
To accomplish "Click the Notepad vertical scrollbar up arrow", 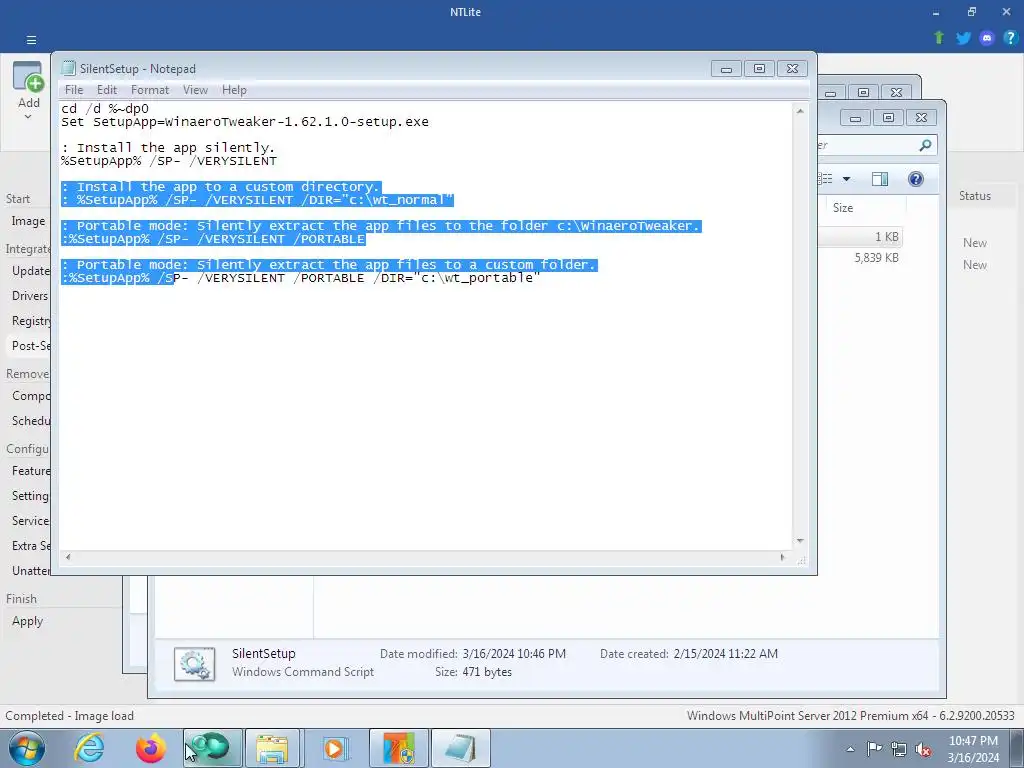I will click(x=800, y=111).
